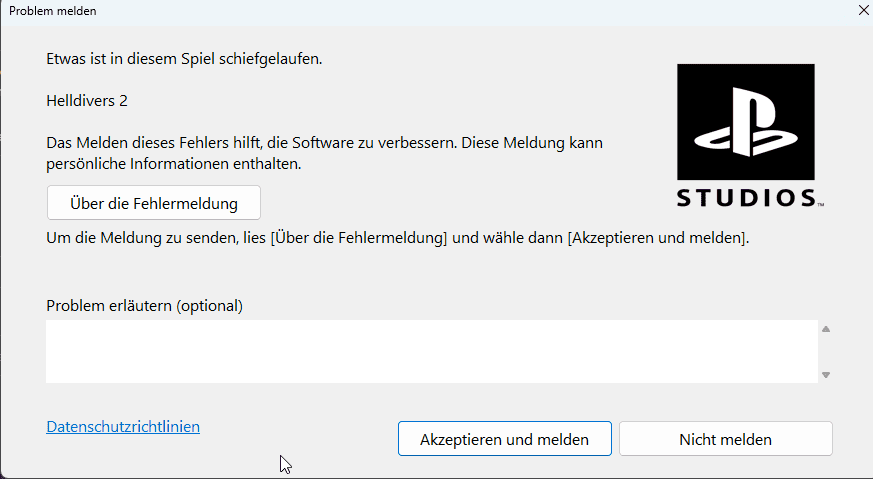Focus the Problem erläutern text box
Viewport: 873px width, 479px height.
click(431, 351)
